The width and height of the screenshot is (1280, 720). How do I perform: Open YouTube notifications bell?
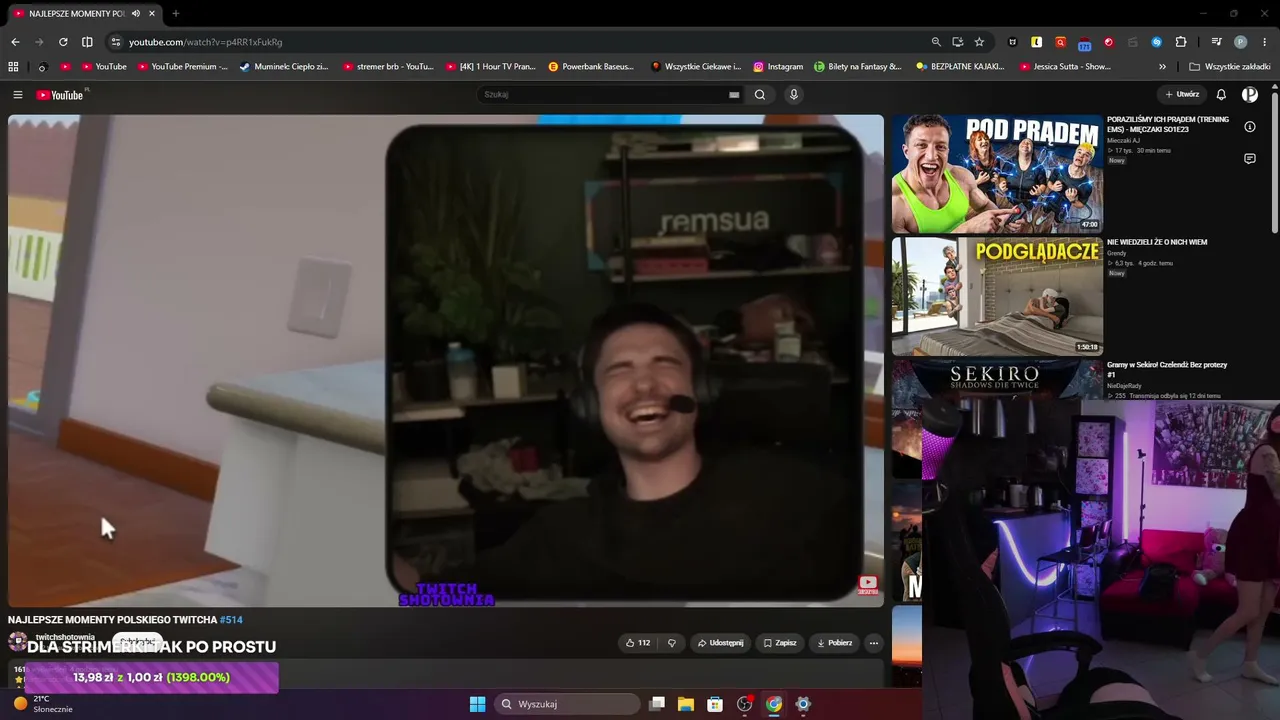[x=1221, y=95]
